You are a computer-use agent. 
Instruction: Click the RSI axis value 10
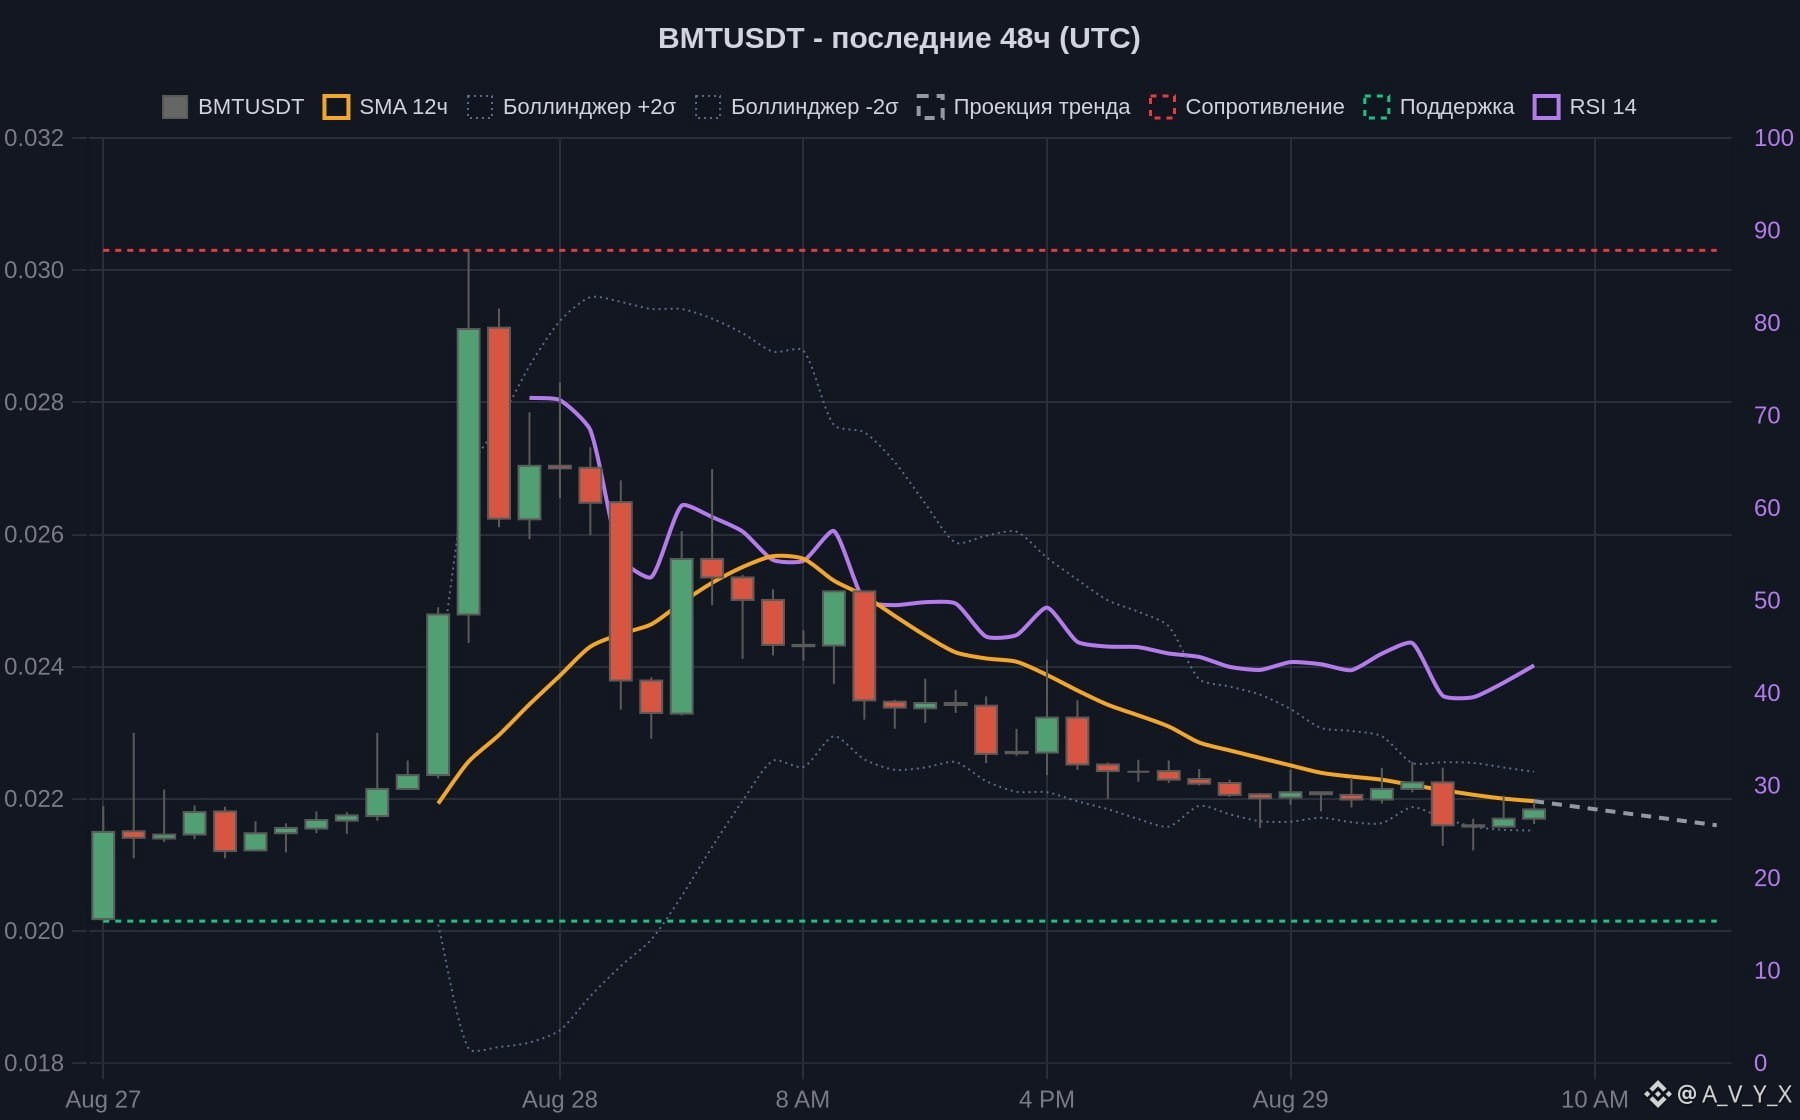pos(1767,970)
